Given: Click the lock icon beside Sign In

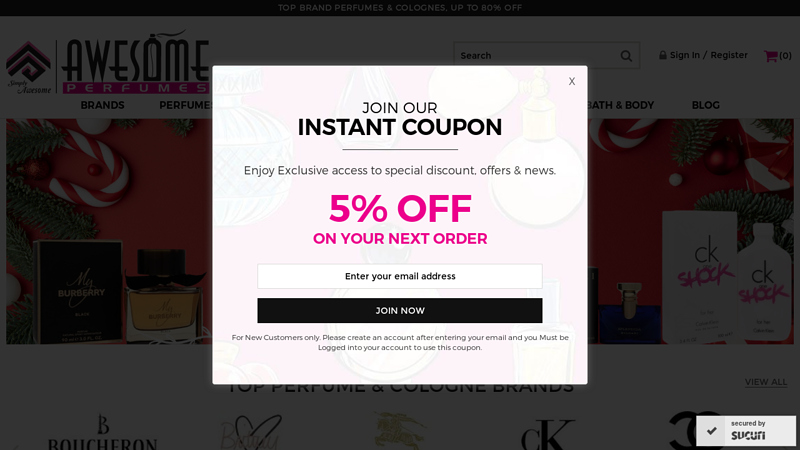Looking at the screenshot, I should pos(662,55).
